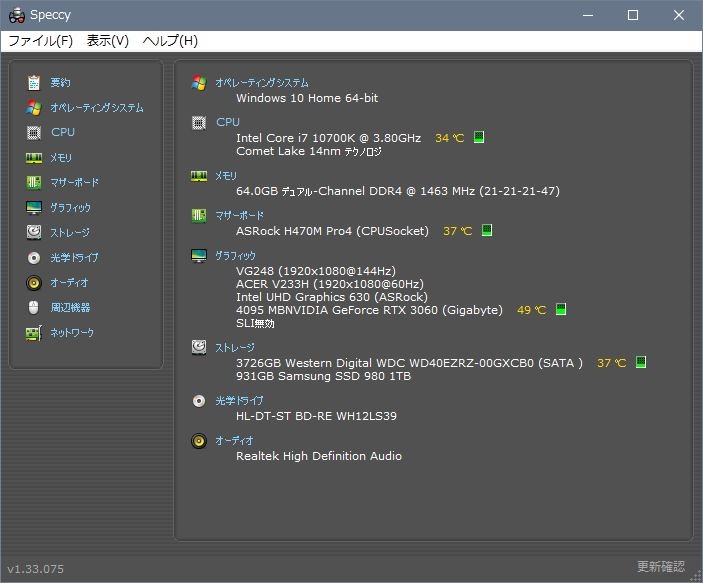Click the Windows 10 Home 64-bit text
703x583 pixels.
tap(307, 98)
